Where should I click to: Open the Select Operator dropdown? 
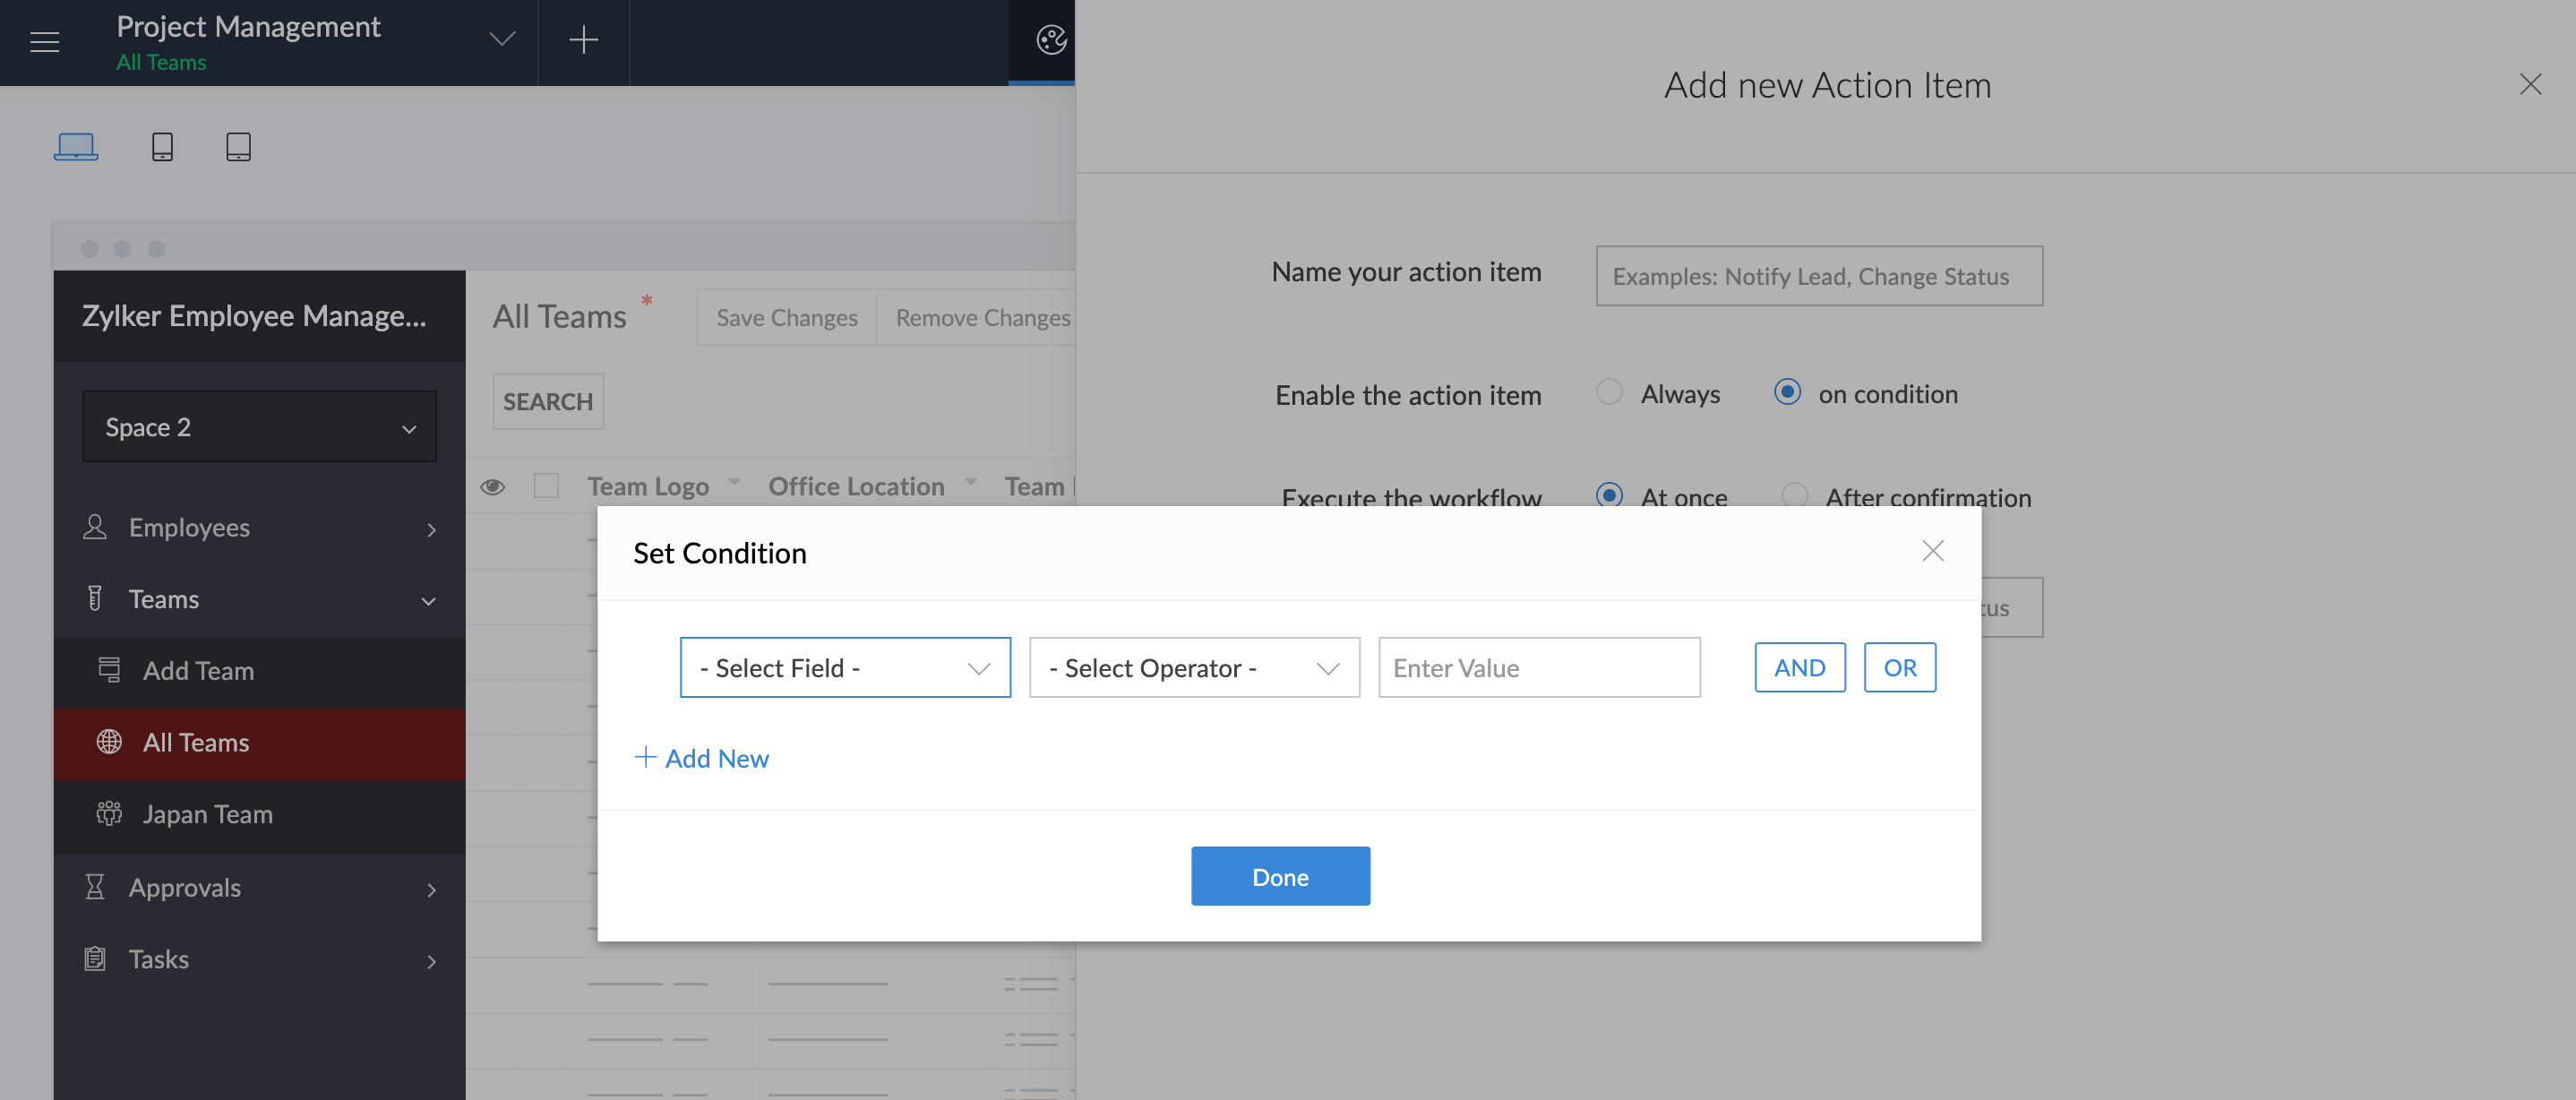click(x=1193, y=667)
